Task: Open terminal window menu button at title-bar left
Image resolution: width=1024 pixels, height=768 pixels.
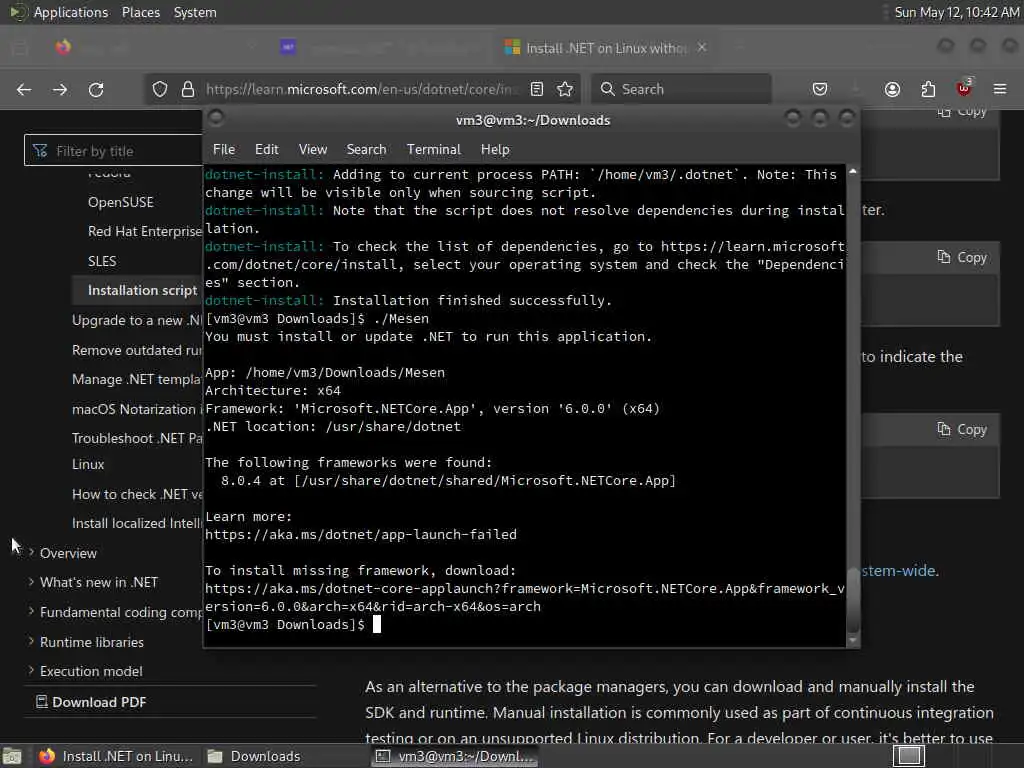Action: click(216, 118)
